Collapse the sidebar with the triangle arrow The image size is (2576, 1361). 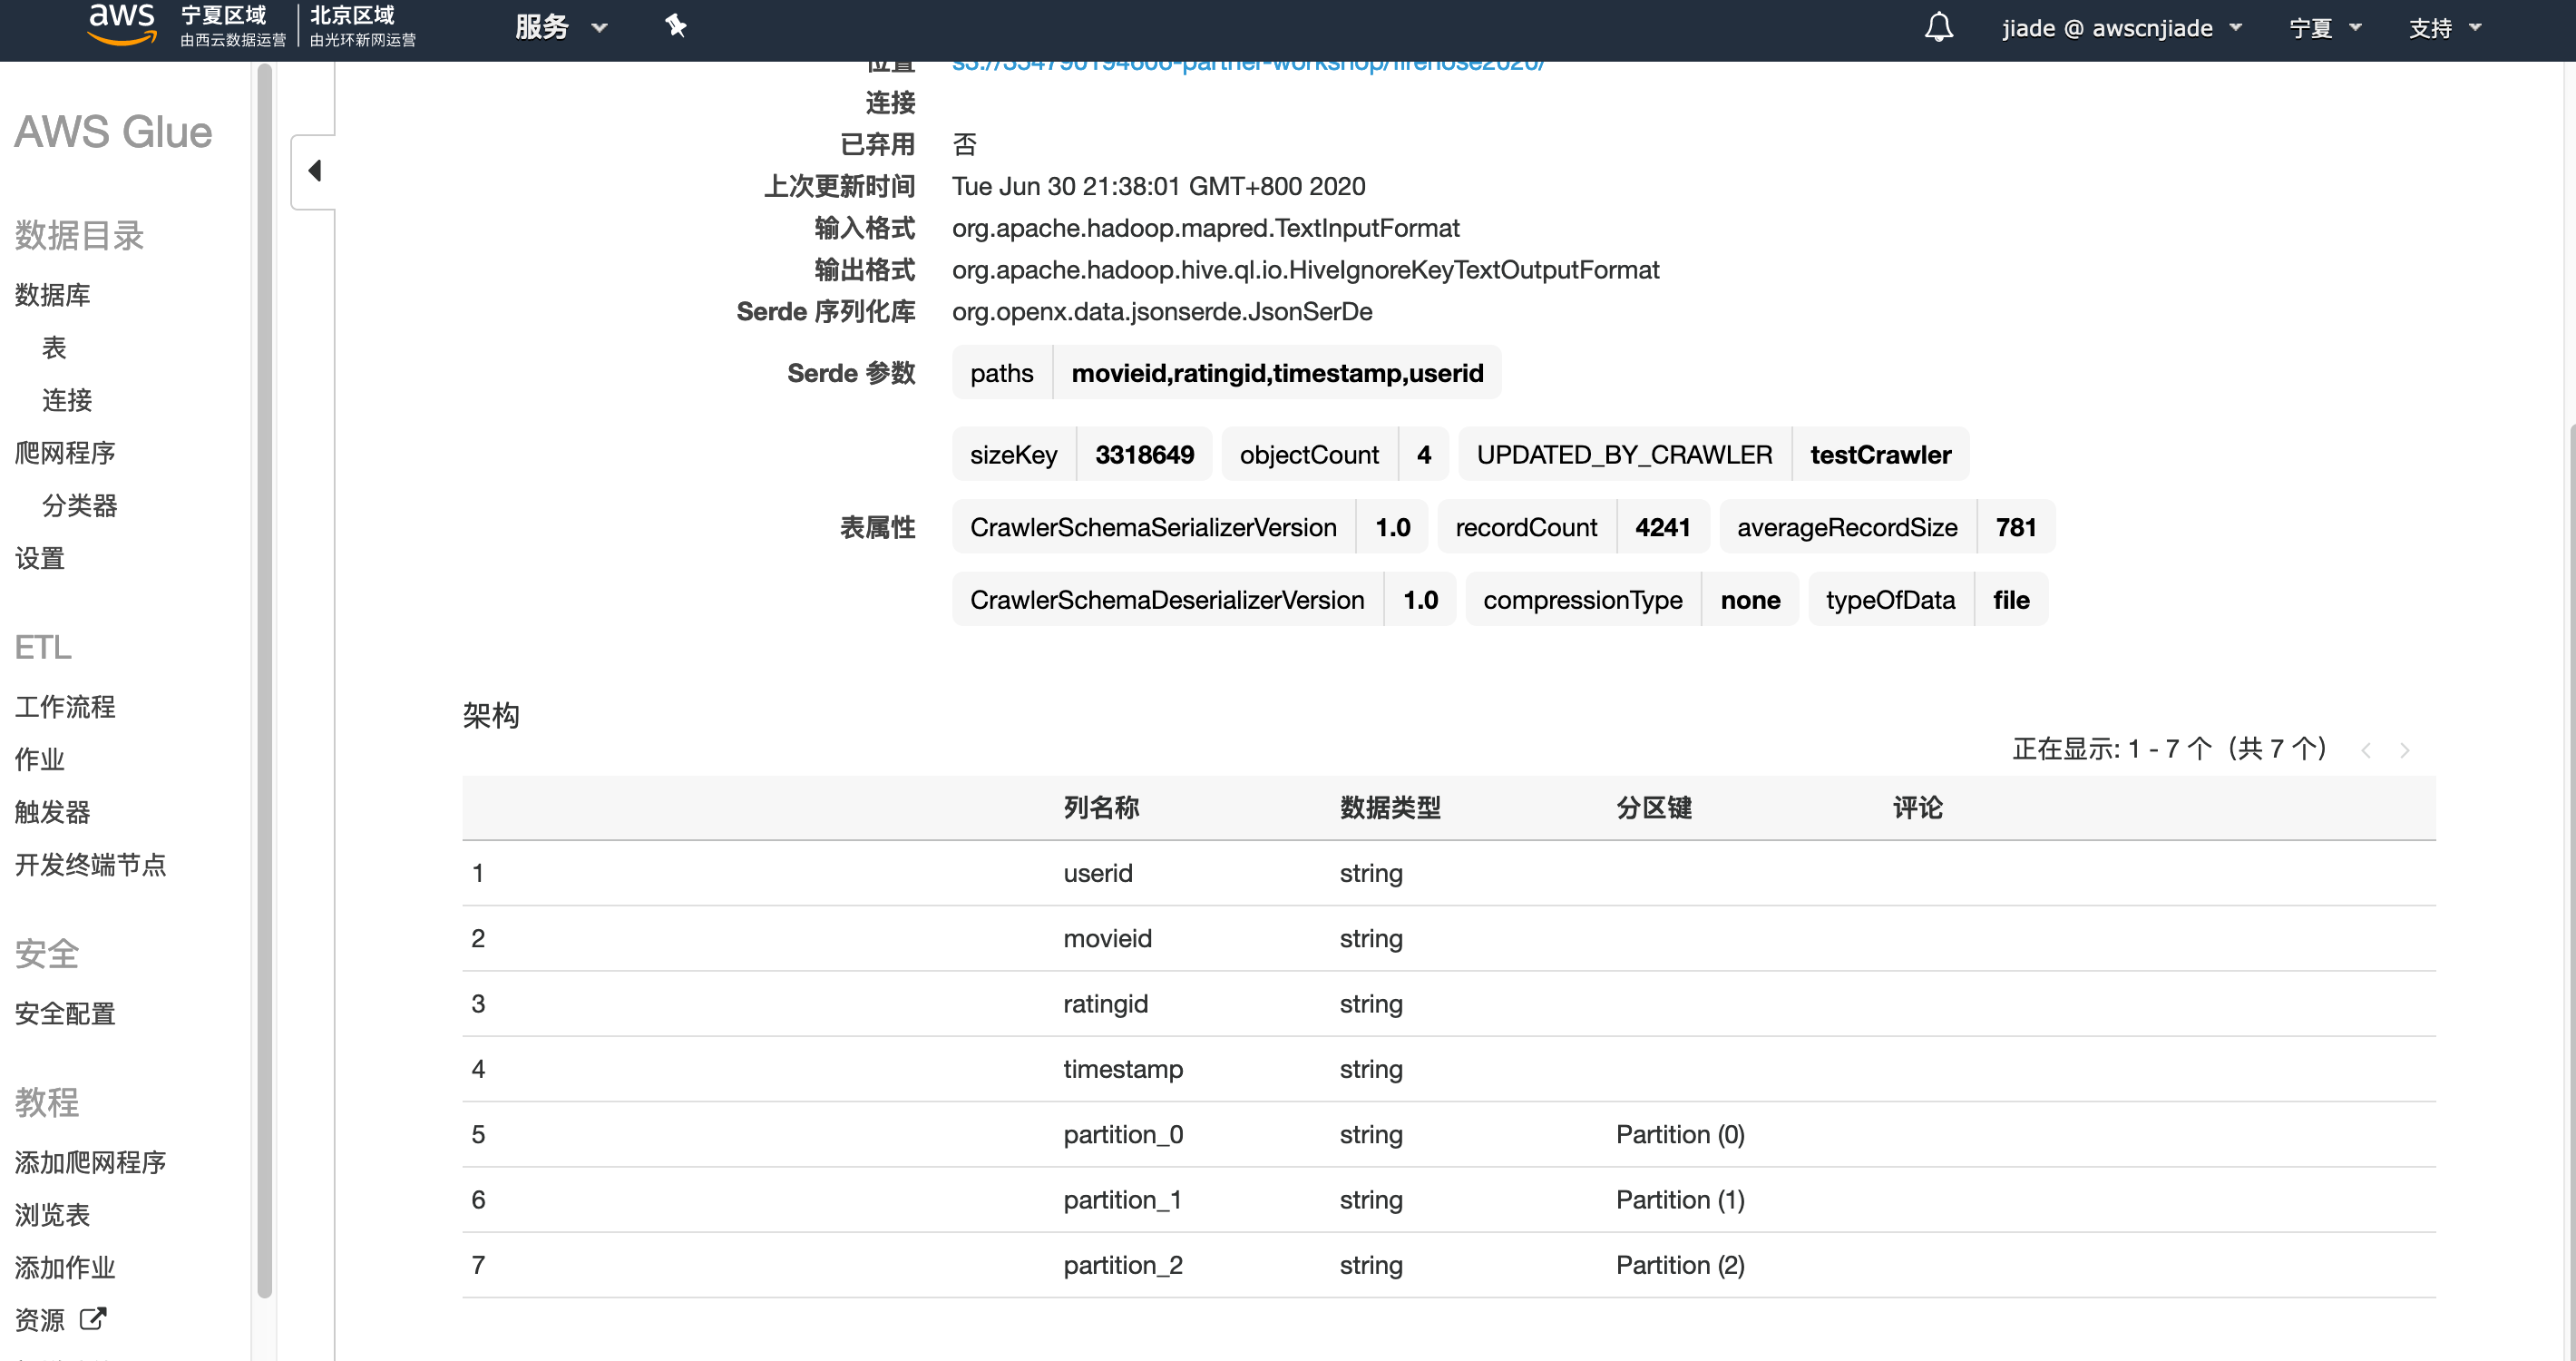[314, 171]
